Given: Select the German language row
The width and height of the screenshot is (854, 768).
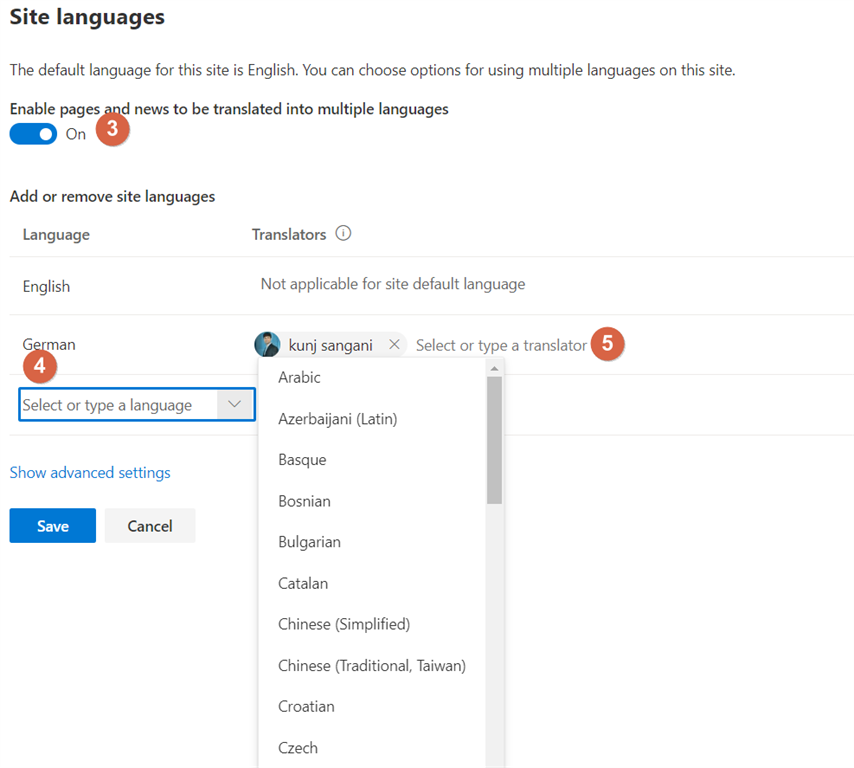Looking at the screenshot, I should pos(48,344).
